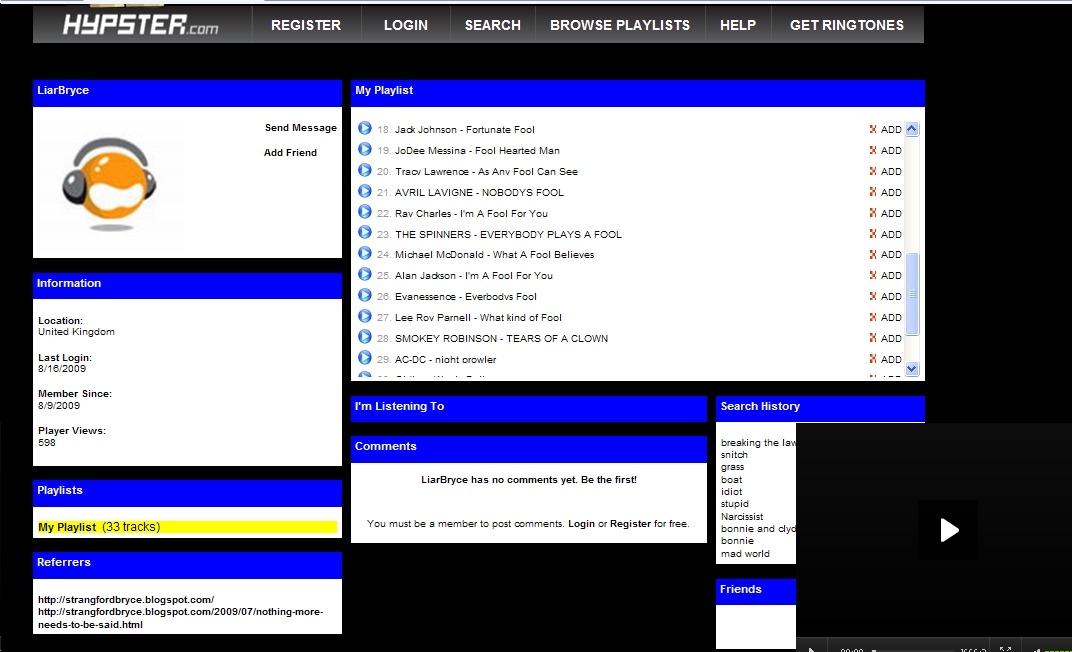Viewport: 1072px width, 652px height.
Task: Play track 22 Ray Charles song
Action: pos(365,213)
